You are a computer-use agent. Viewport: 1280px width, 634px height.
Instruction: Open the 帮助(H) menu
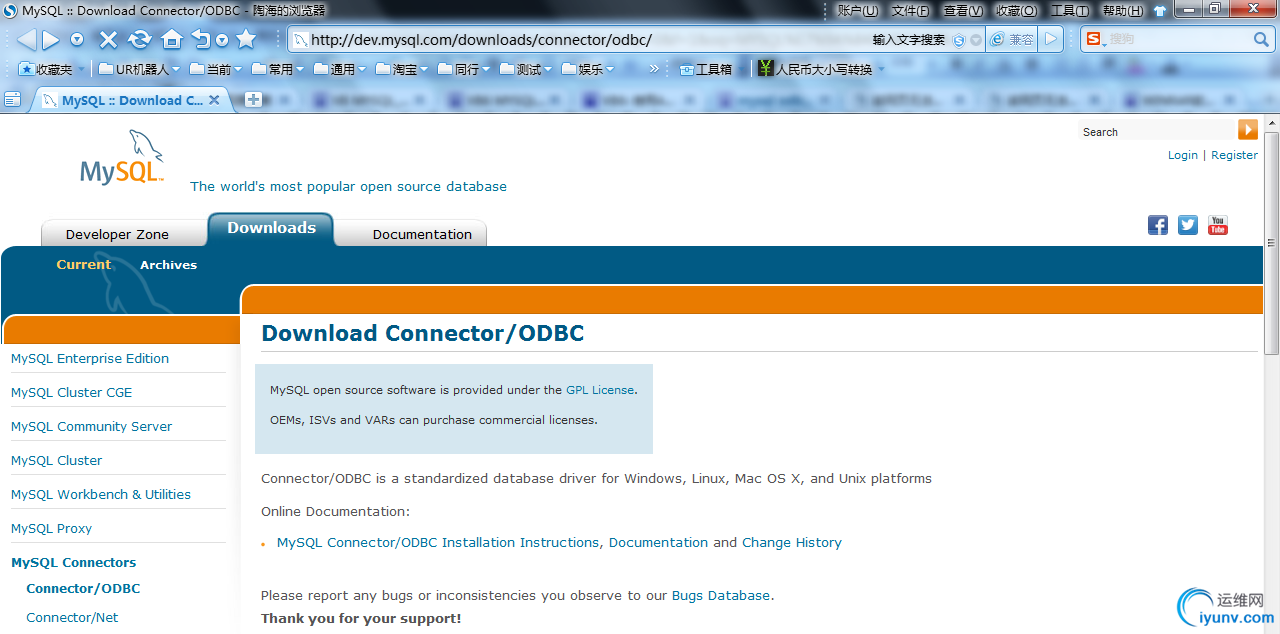pos(1122,10)
